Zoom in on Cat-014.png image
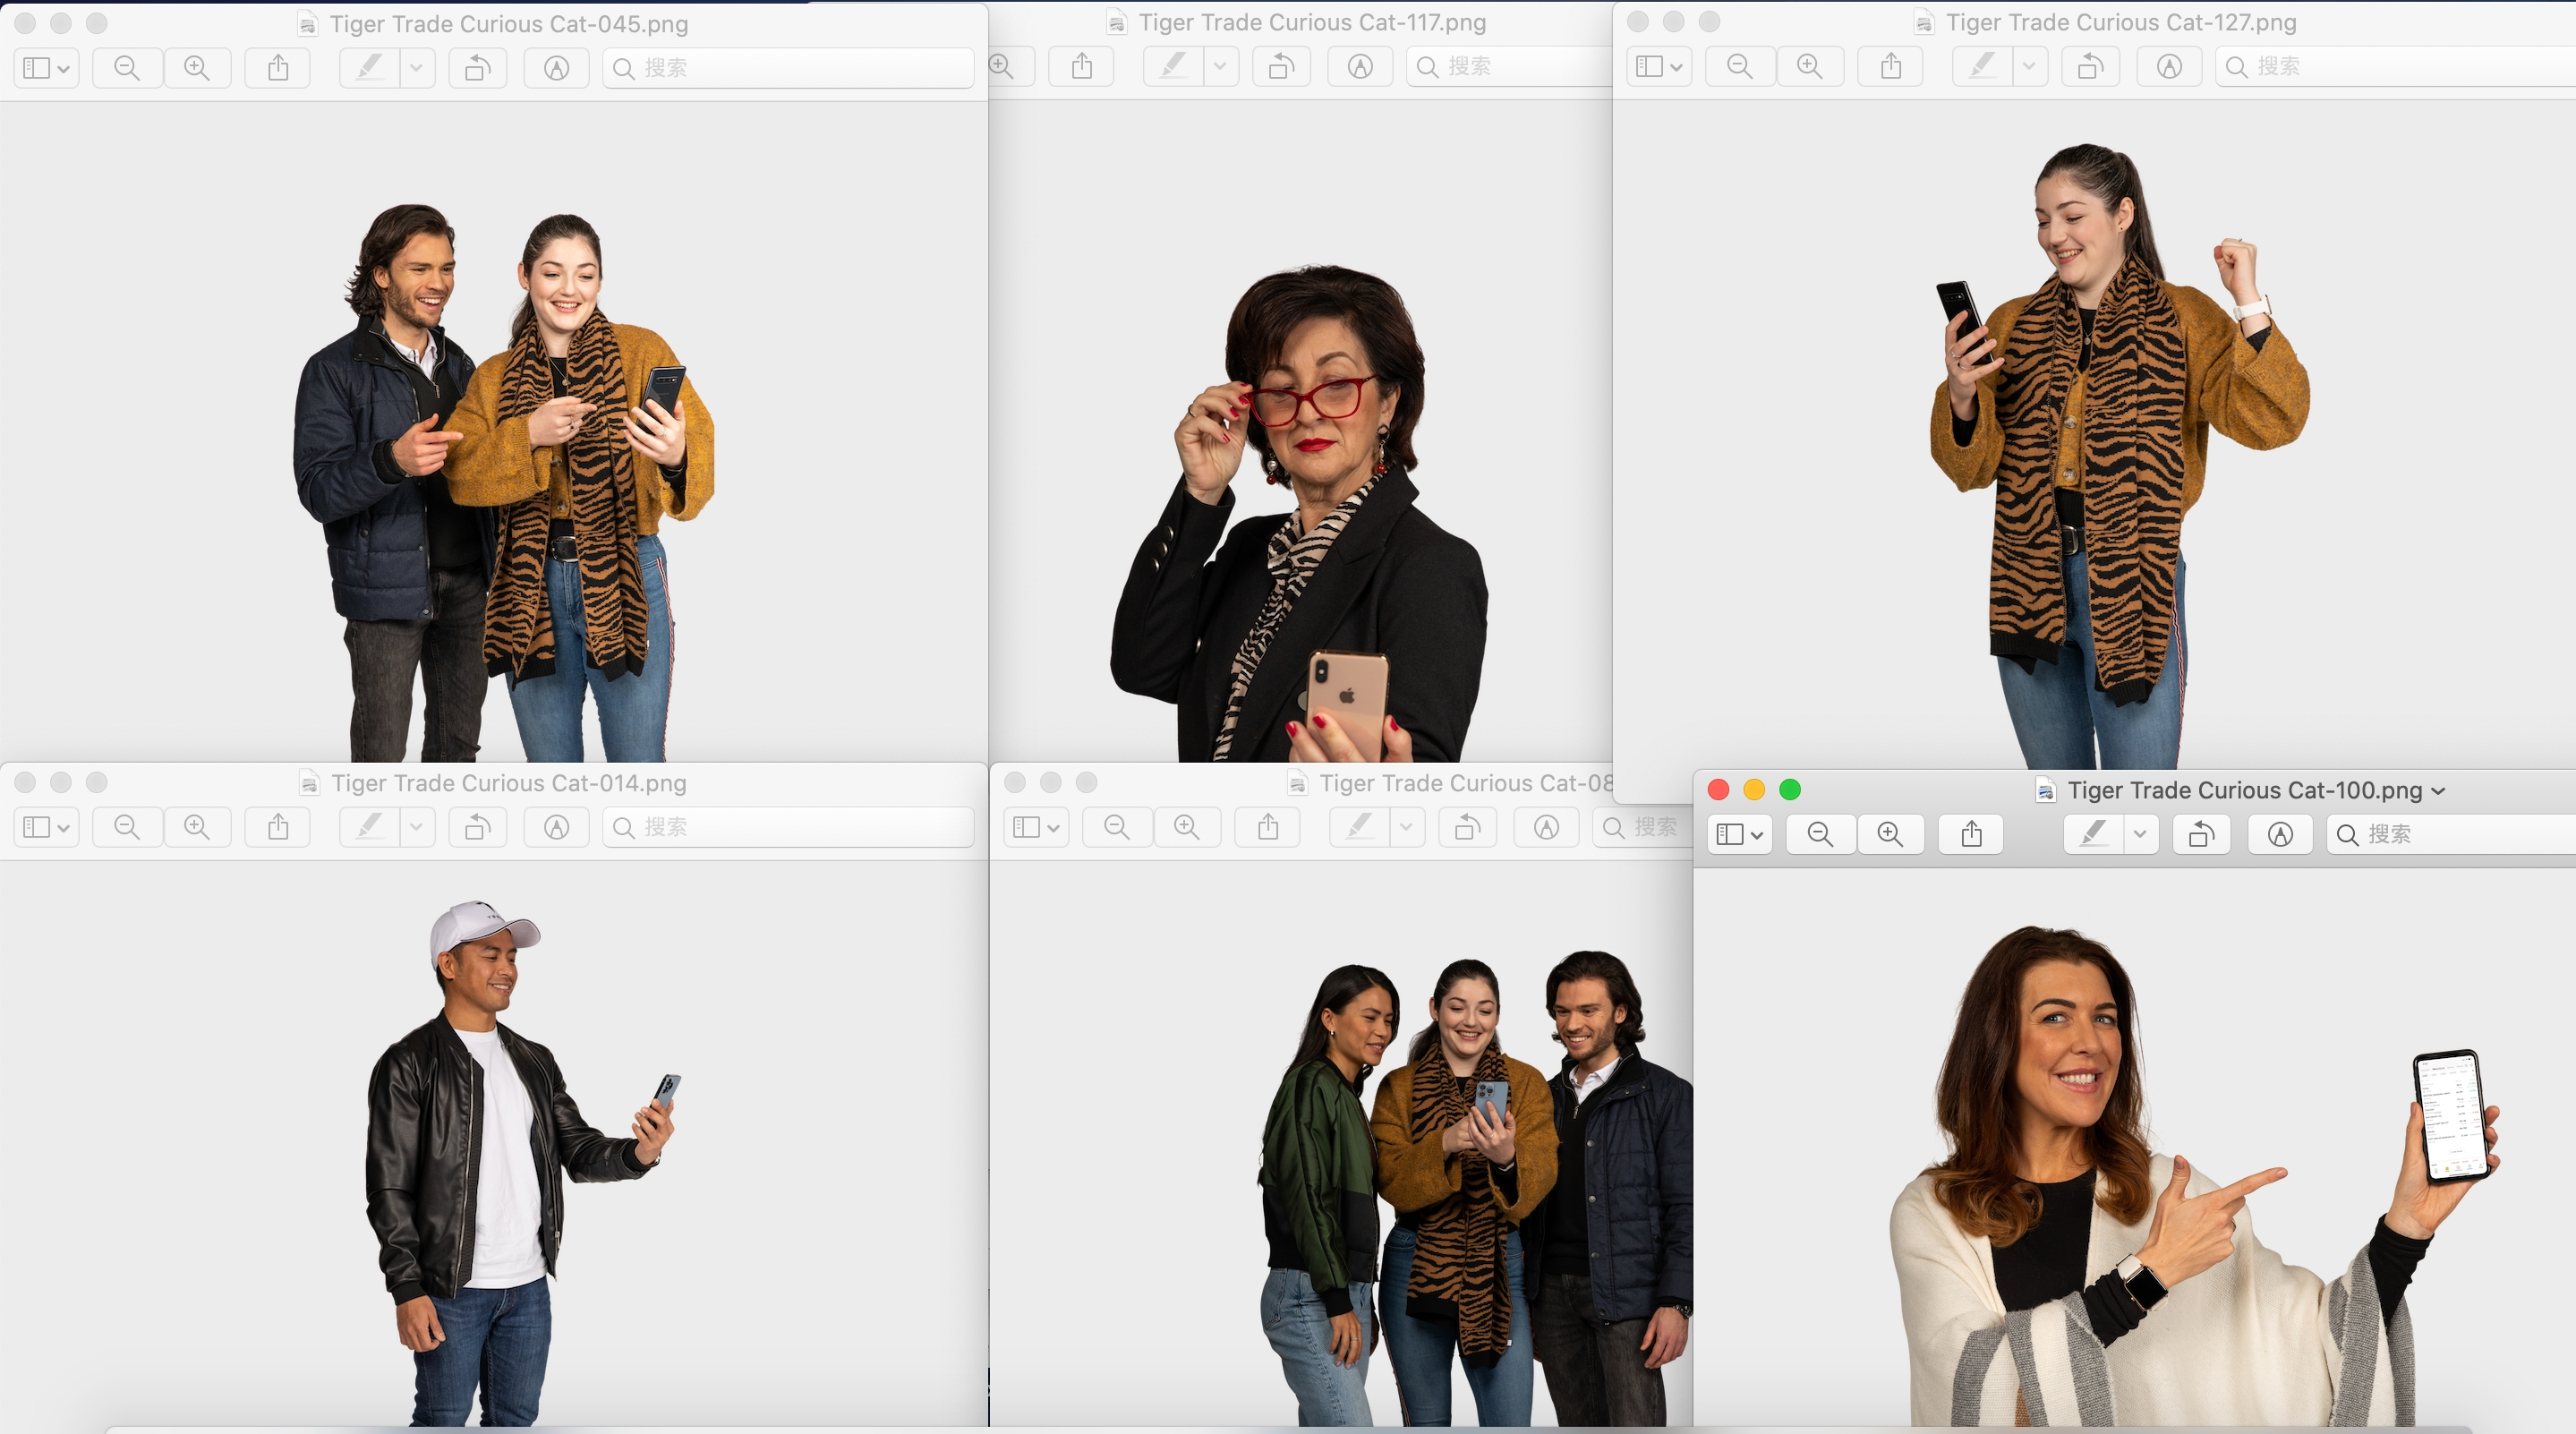The width and height of the screenshot is (2576, 1434). pyautogui.click(x=197, y=827)
